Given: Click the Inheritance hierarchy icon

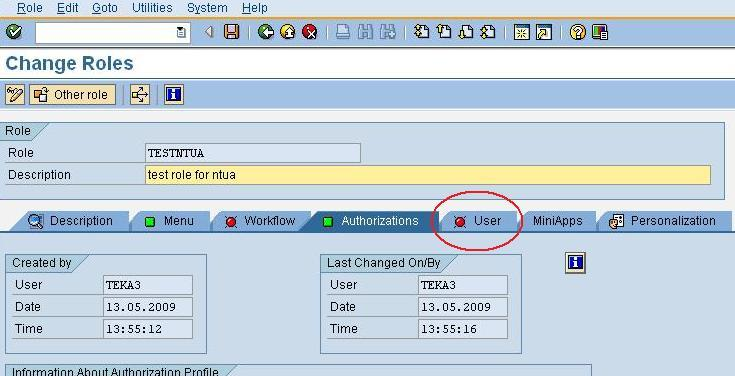Looking at the screenshot, I should [x=140, y=95].
